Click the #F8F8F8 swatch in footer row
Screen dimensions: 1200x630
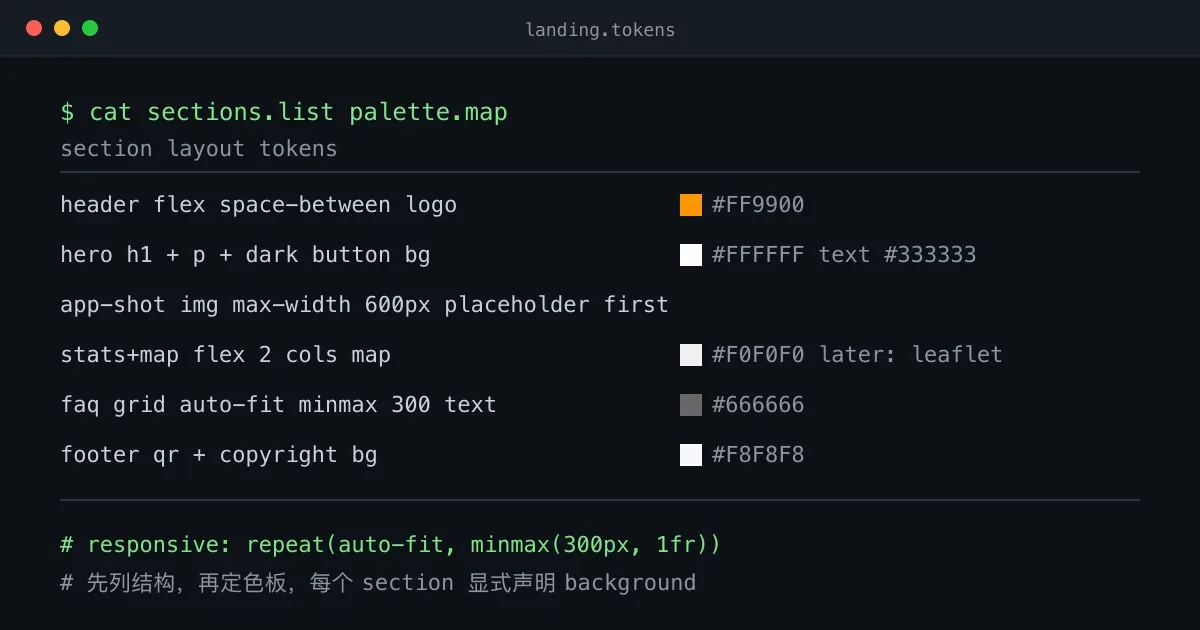point(691,455)
